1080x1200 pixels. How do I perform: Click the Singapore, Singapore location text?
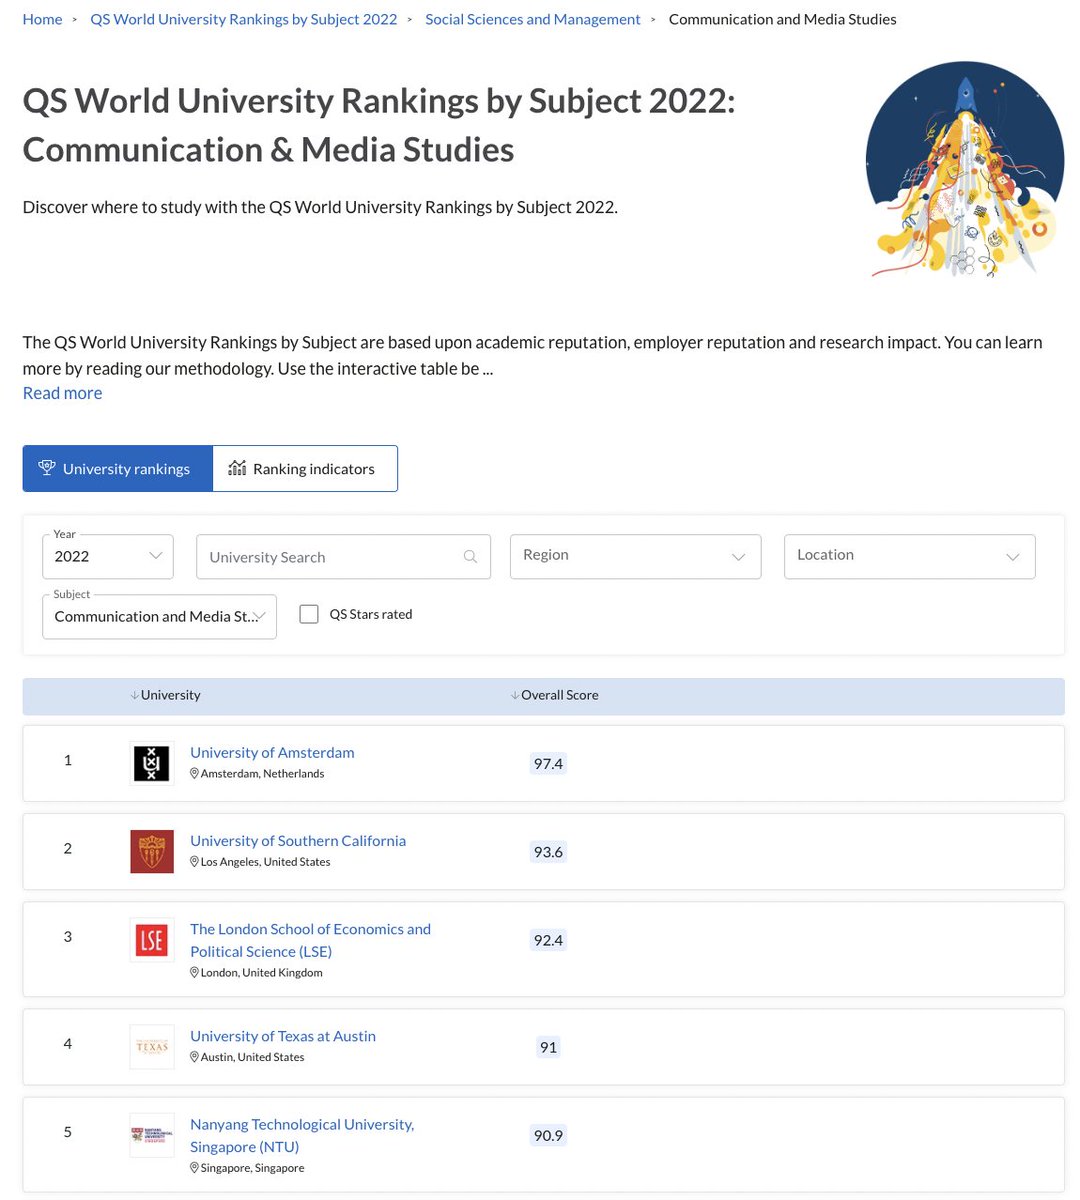252,1167
